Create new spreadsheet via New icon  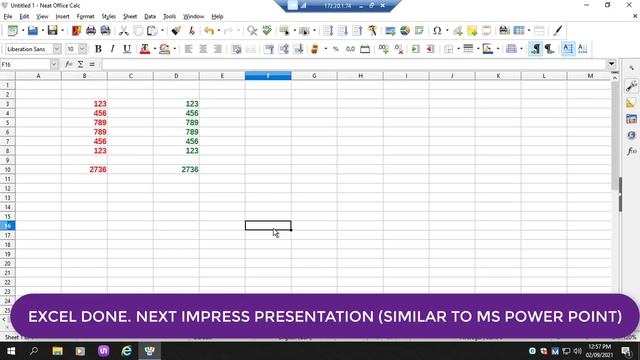pos(13,31)
